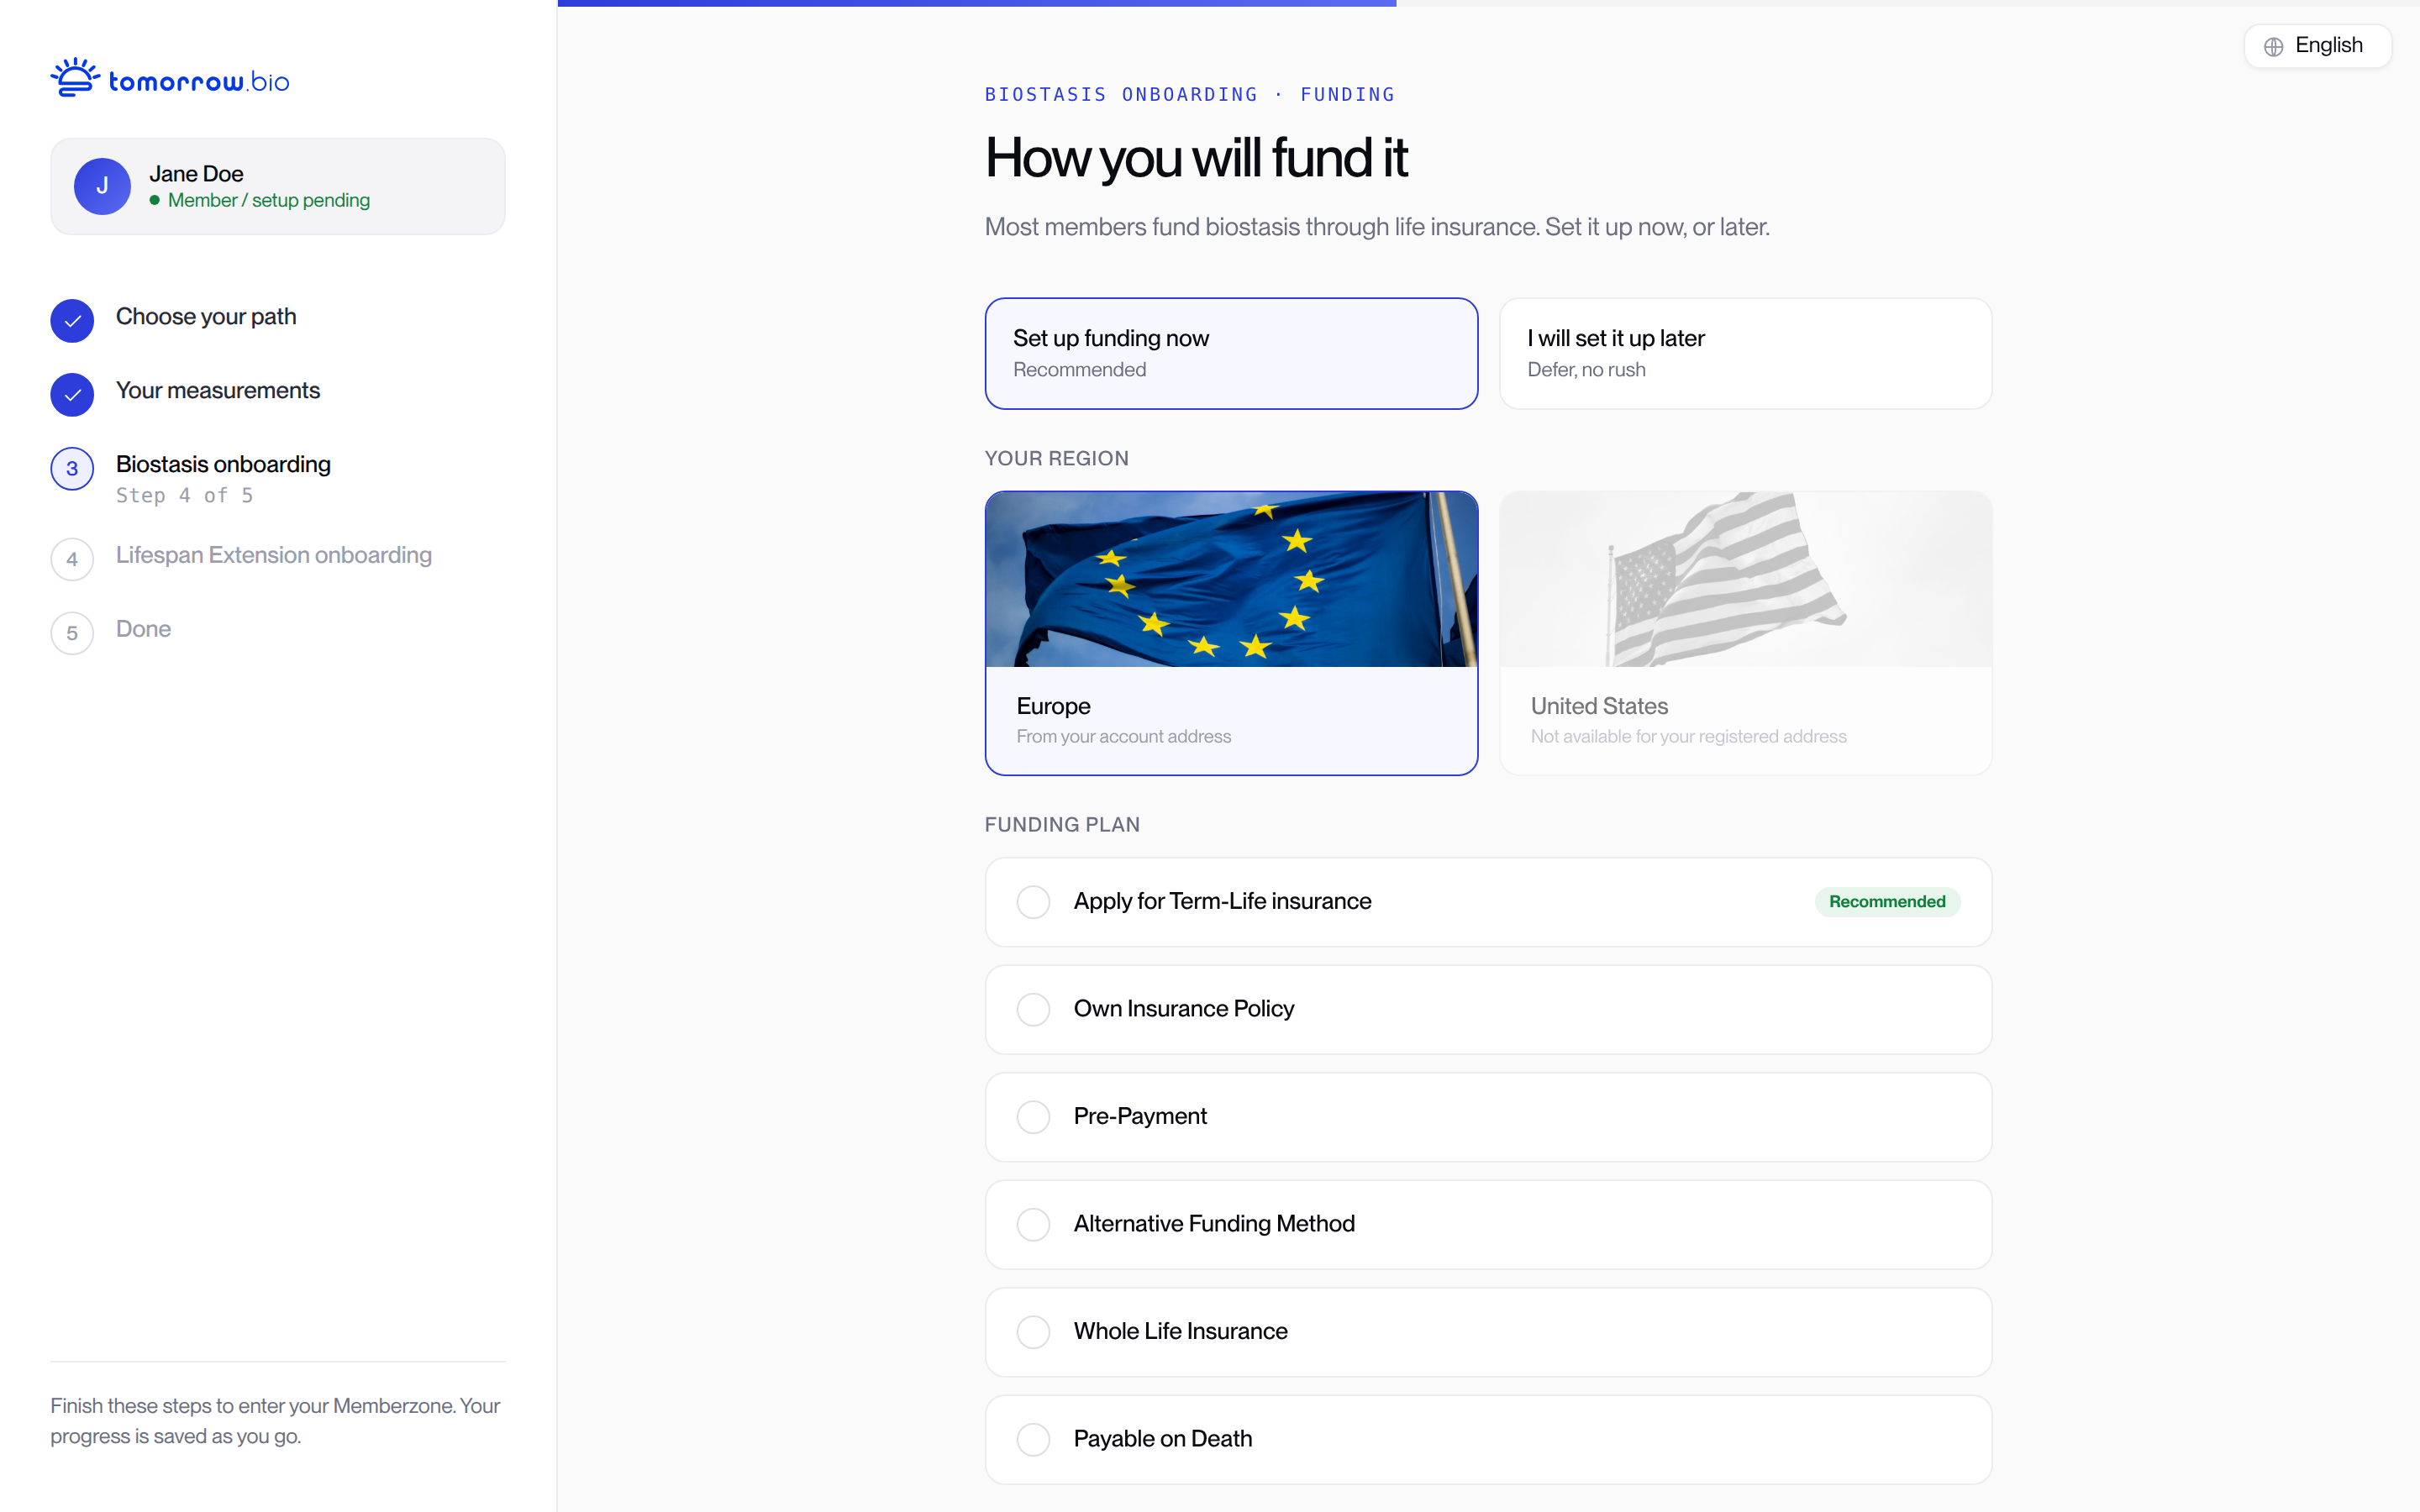
Task: Click the 'FUNDING PLAN' section label
Action: click(1062, 825)
